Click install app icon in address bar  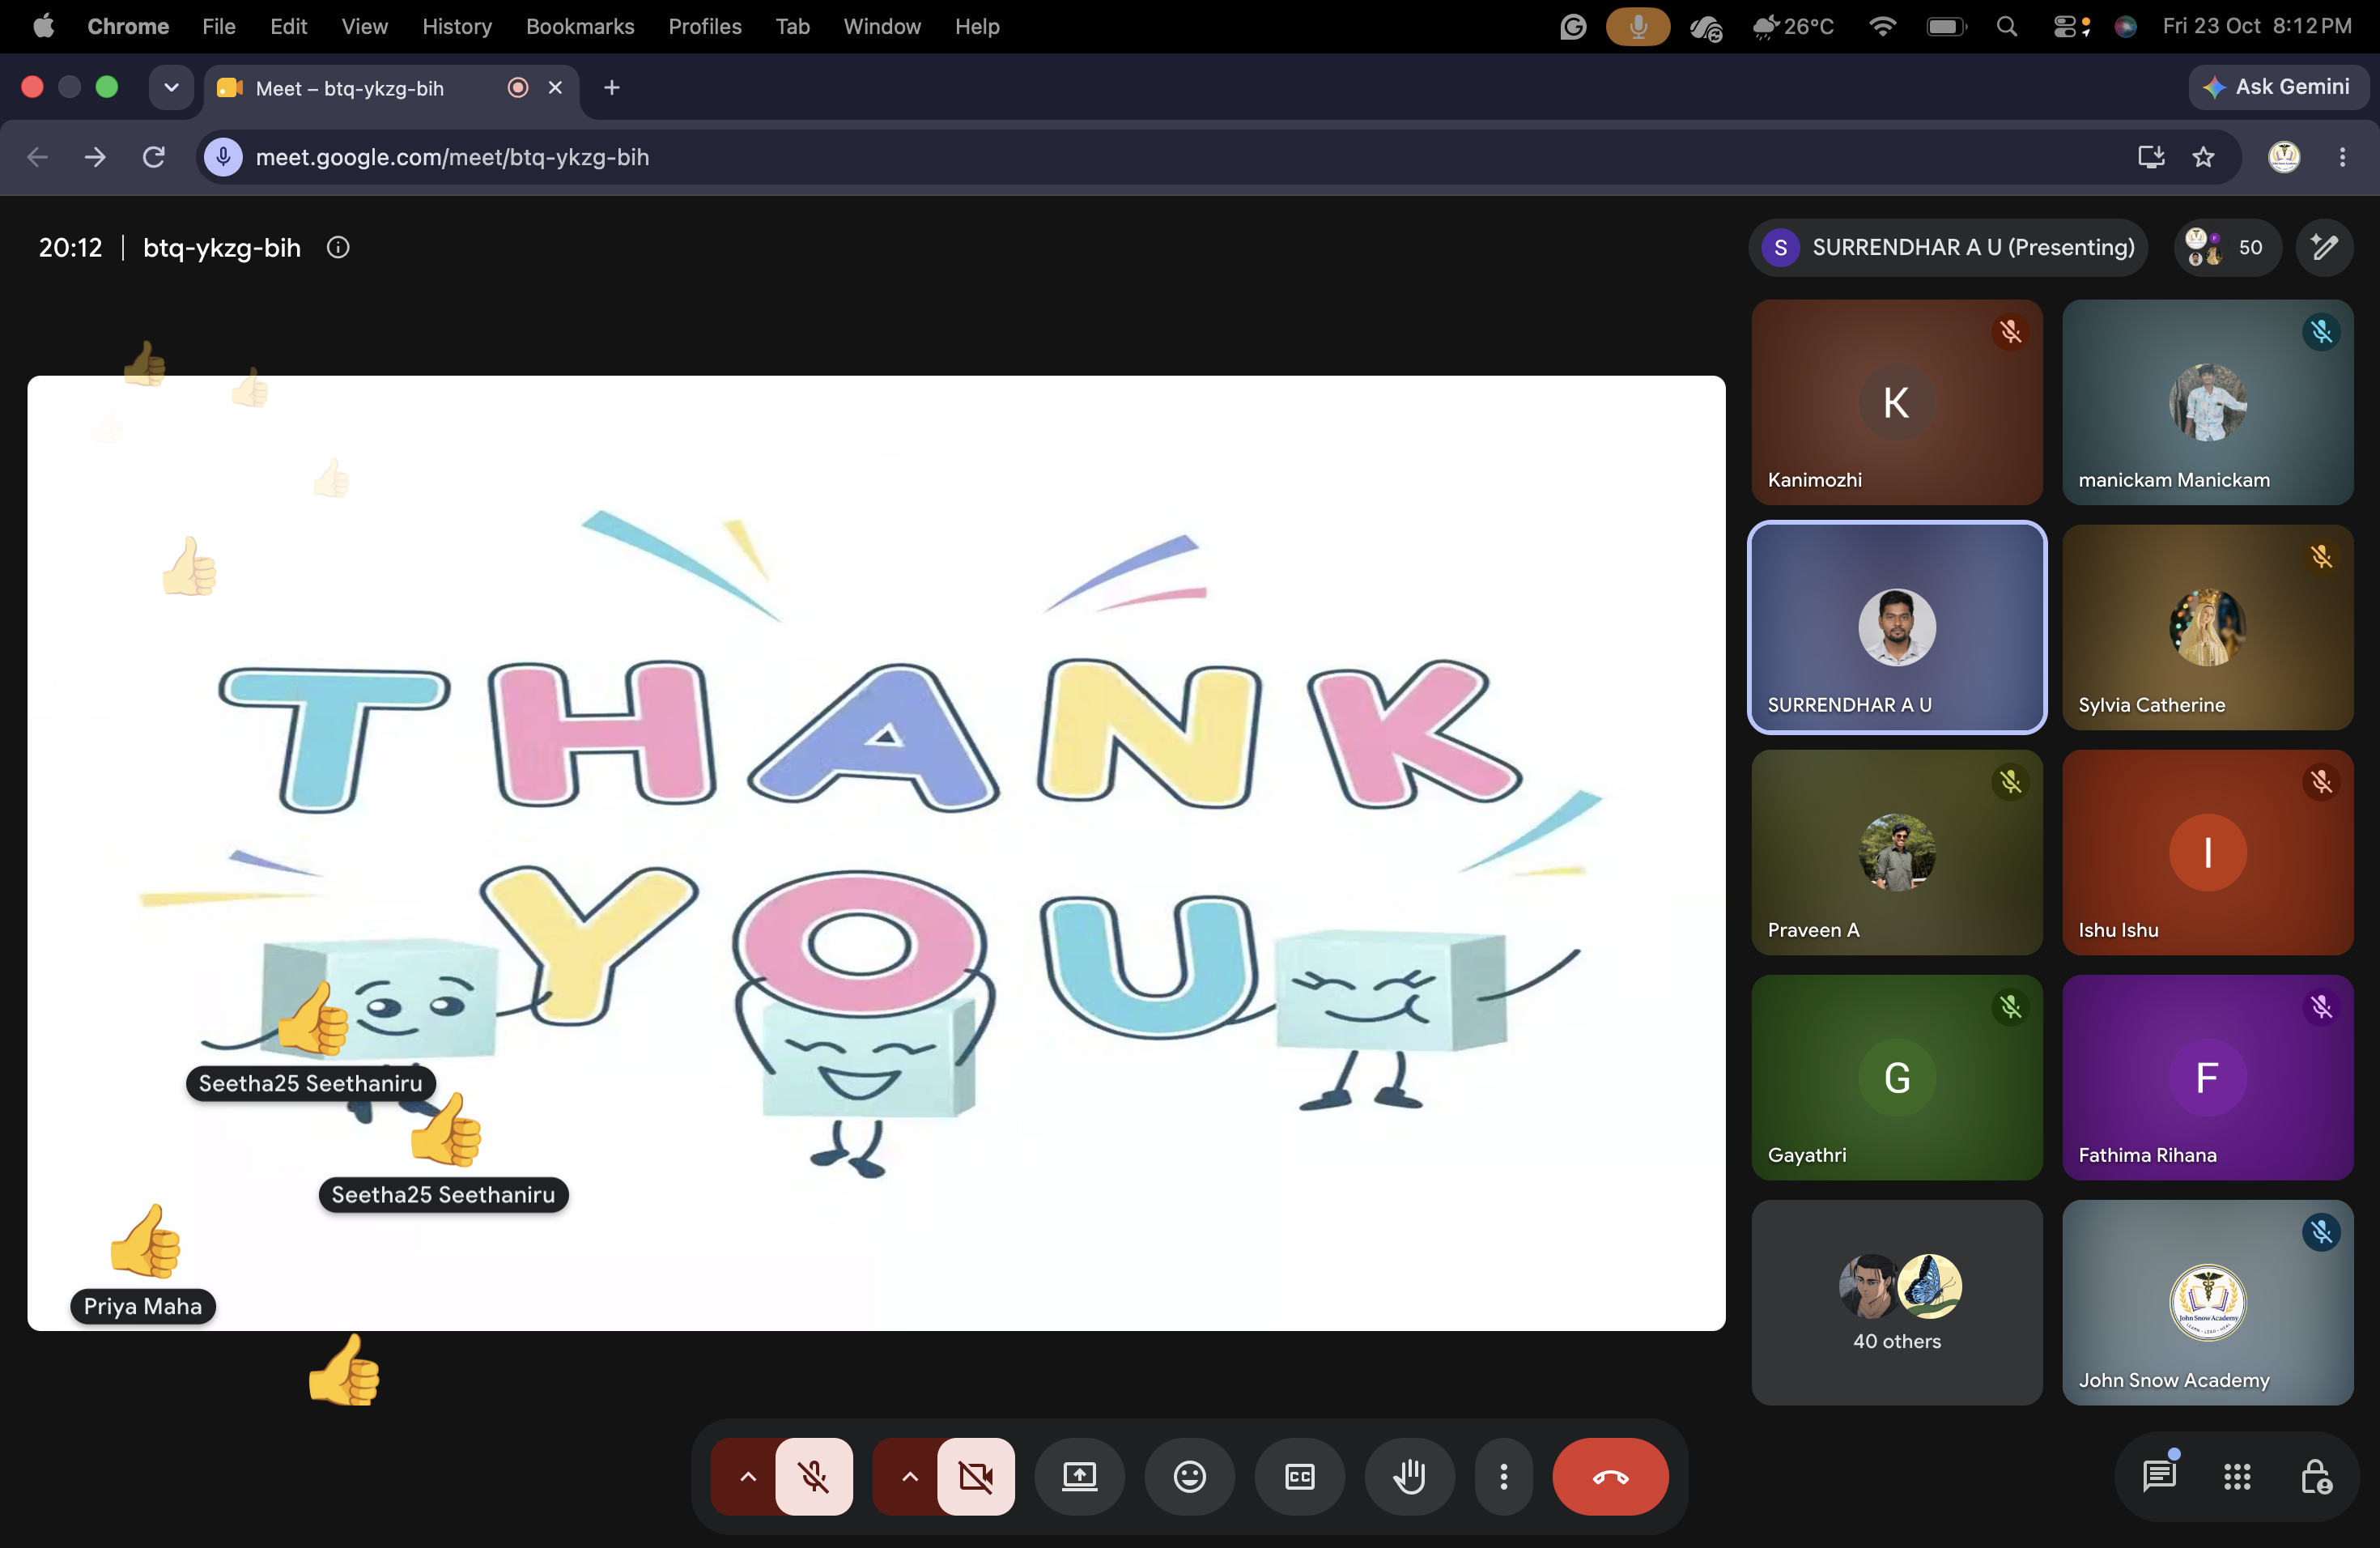pyautogui.click(x=2150, y=157)
